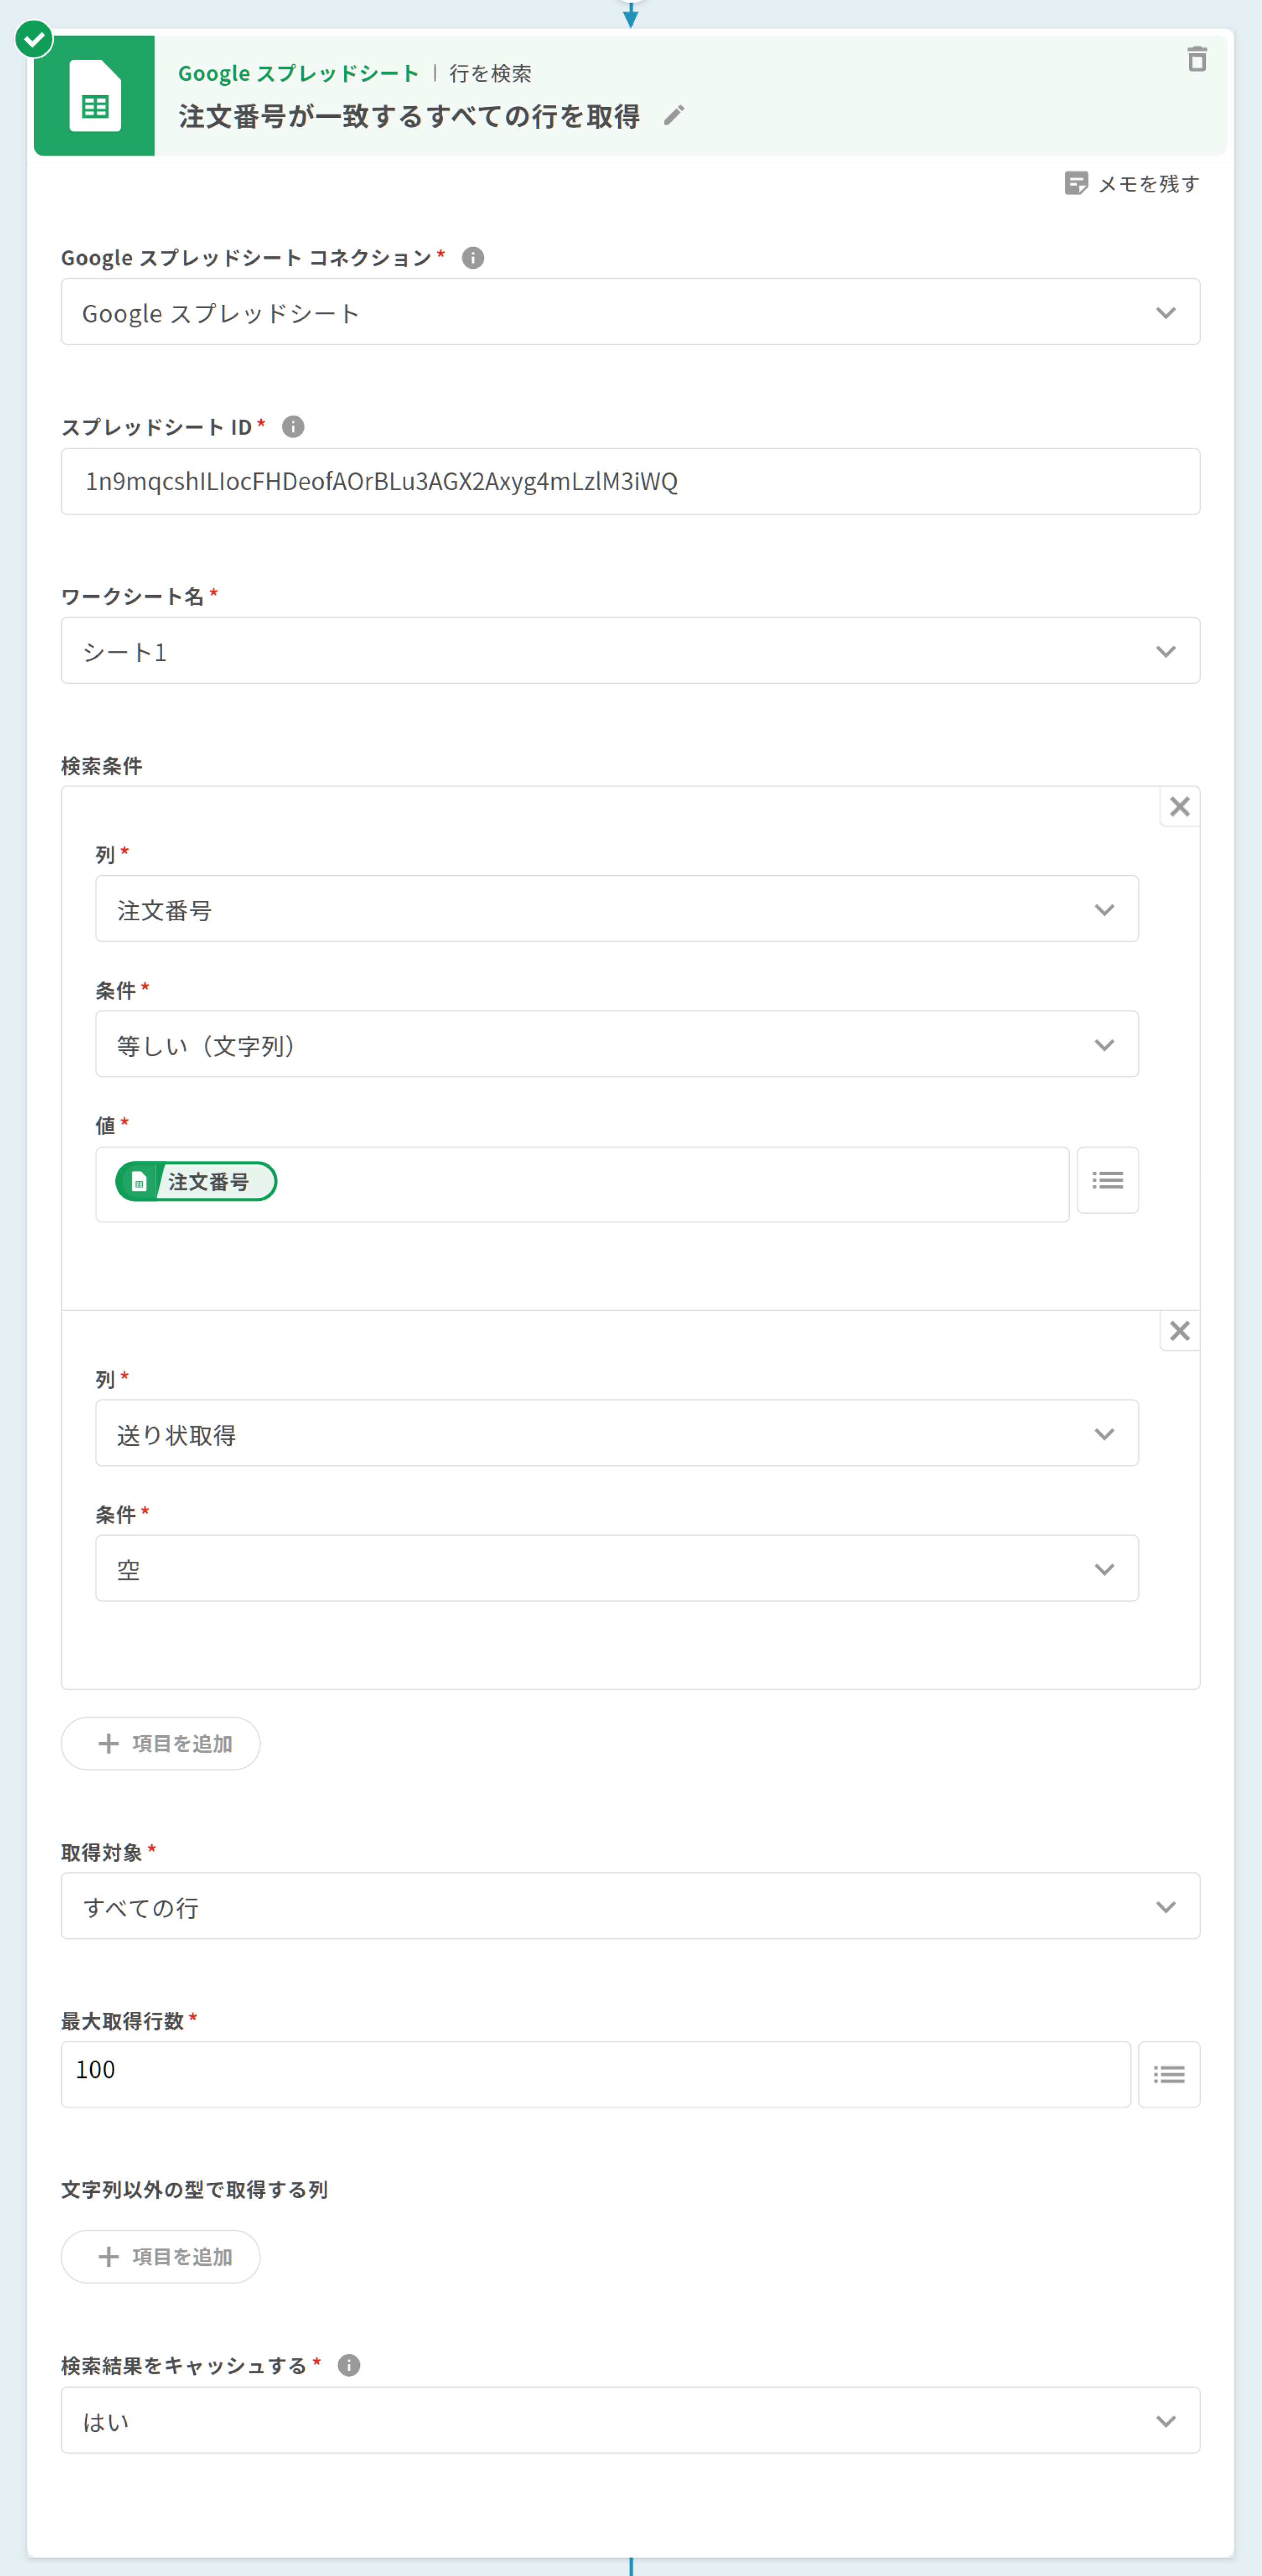Click the green Google Sheets step icon

point(95,96)
